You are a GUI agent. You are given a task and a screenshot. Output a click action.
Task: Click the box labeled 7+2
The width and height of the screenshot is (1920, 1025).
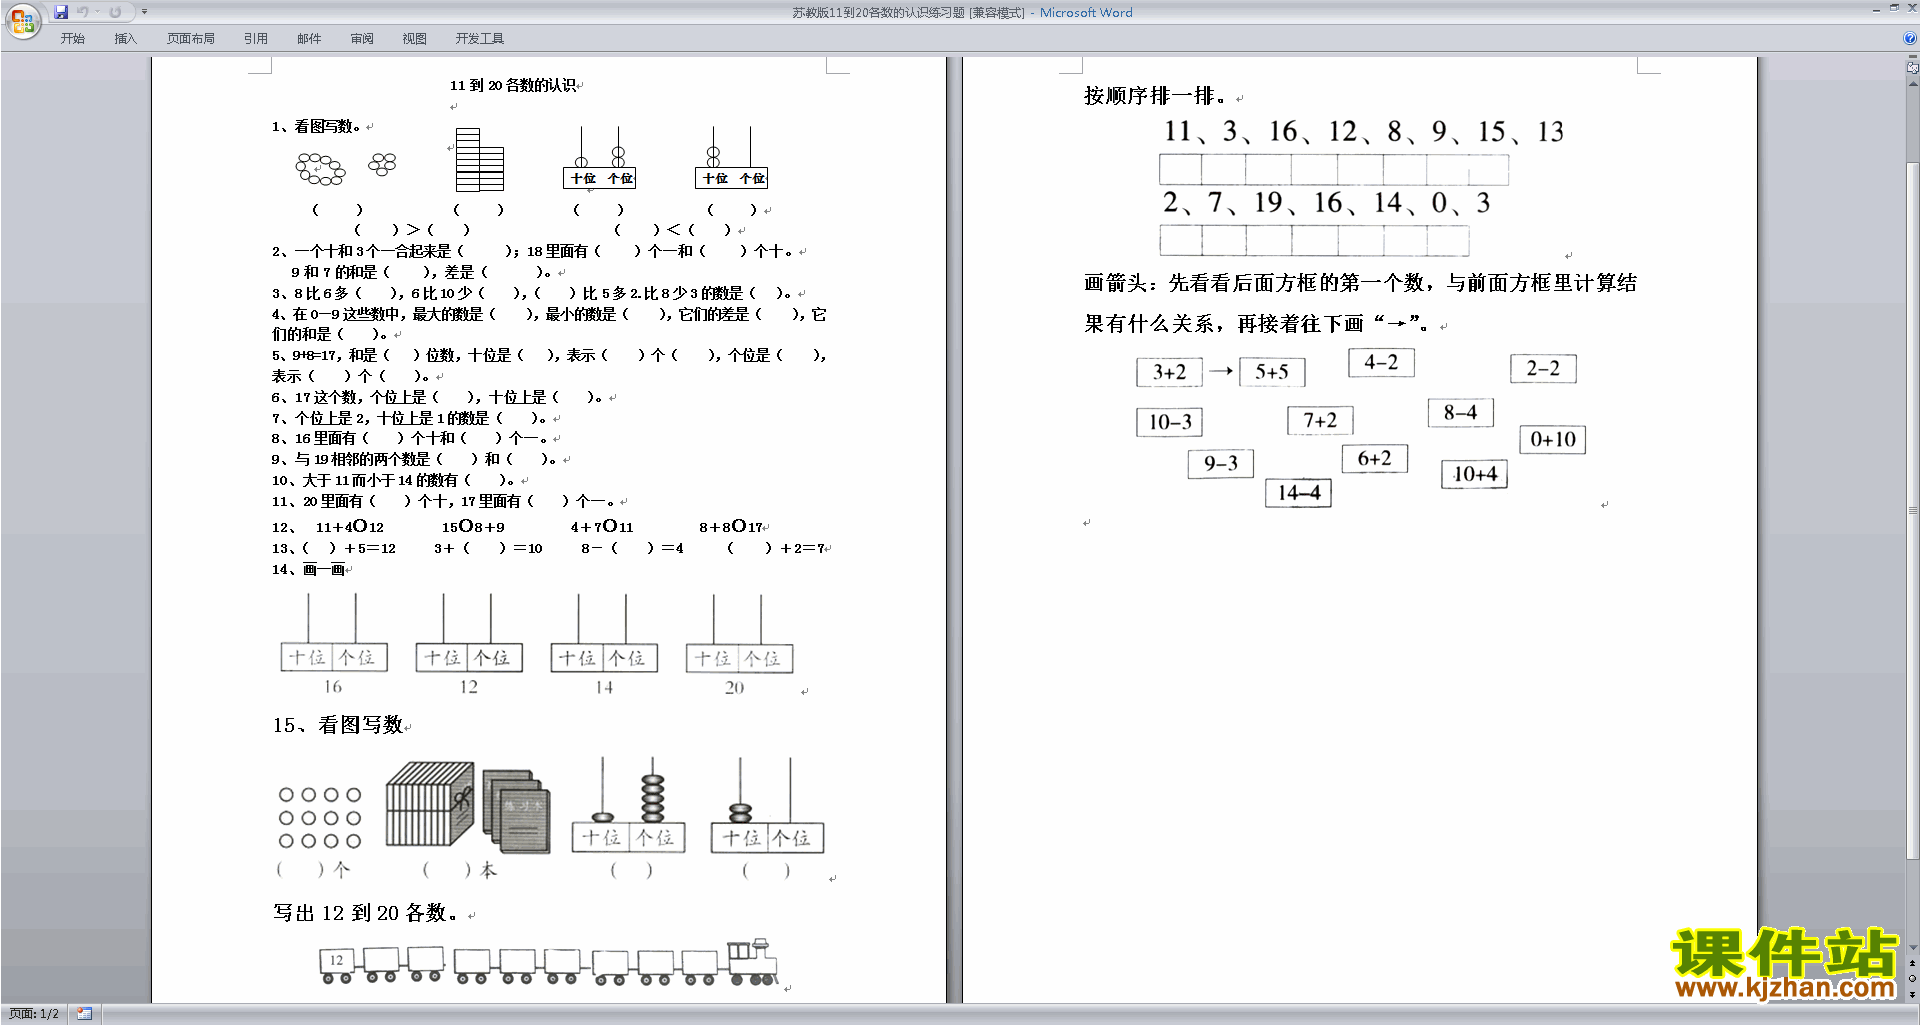pos(1320,421)
